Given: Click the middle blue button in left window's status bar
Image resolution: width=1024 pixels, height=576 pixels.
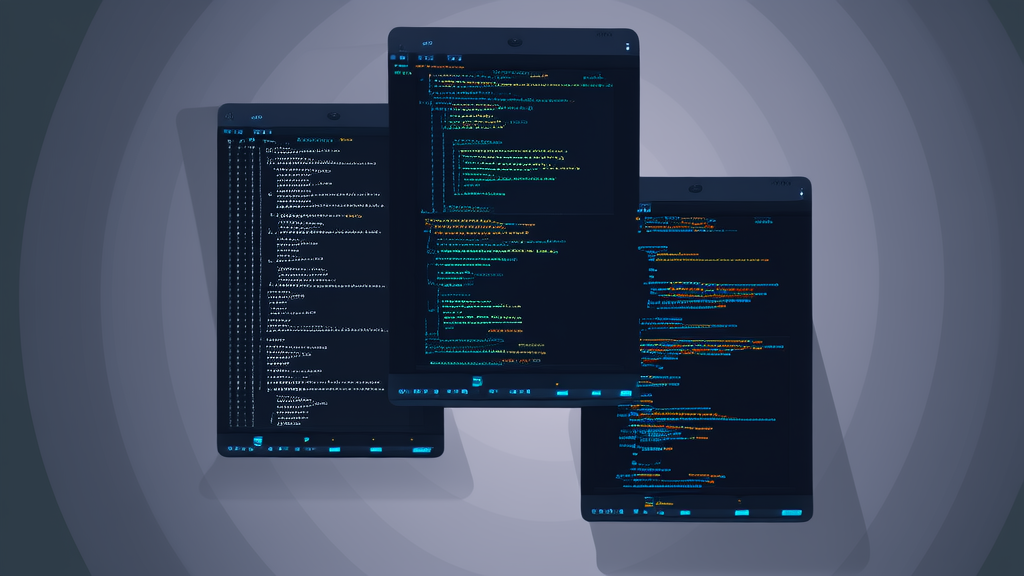Looking at the screenshot, I should [376, 450].
